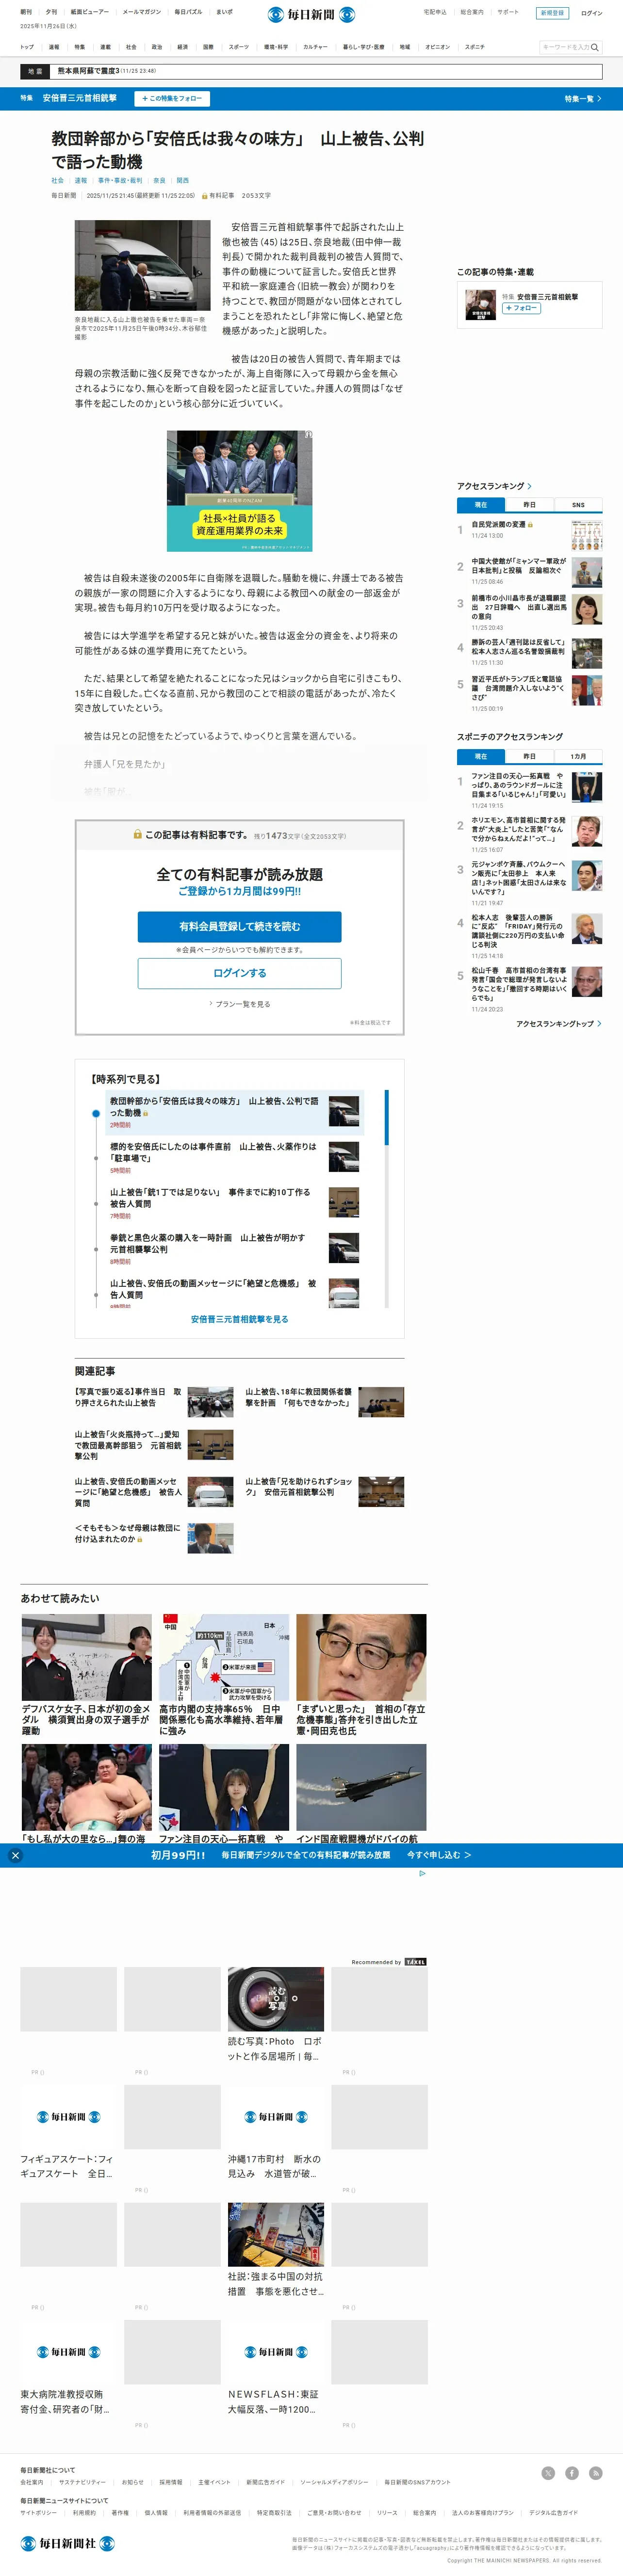Image resolution: width=623 pixels, height=2576 pixels.
Task: Open related article なぜ母親は教団に付け込まれたのか
Action: [x=128, y=1533]
